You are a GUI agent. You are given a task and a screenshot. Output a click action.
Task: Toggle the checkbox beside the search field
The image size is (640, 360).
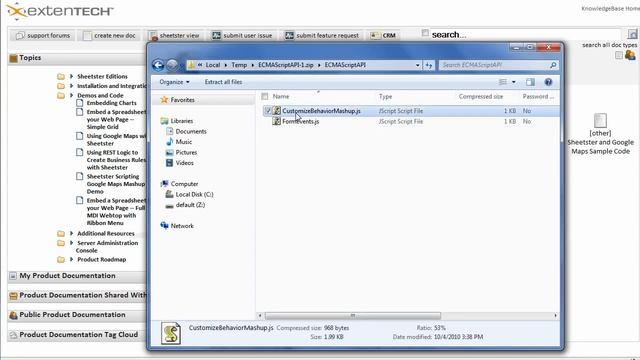click(425, 33)
